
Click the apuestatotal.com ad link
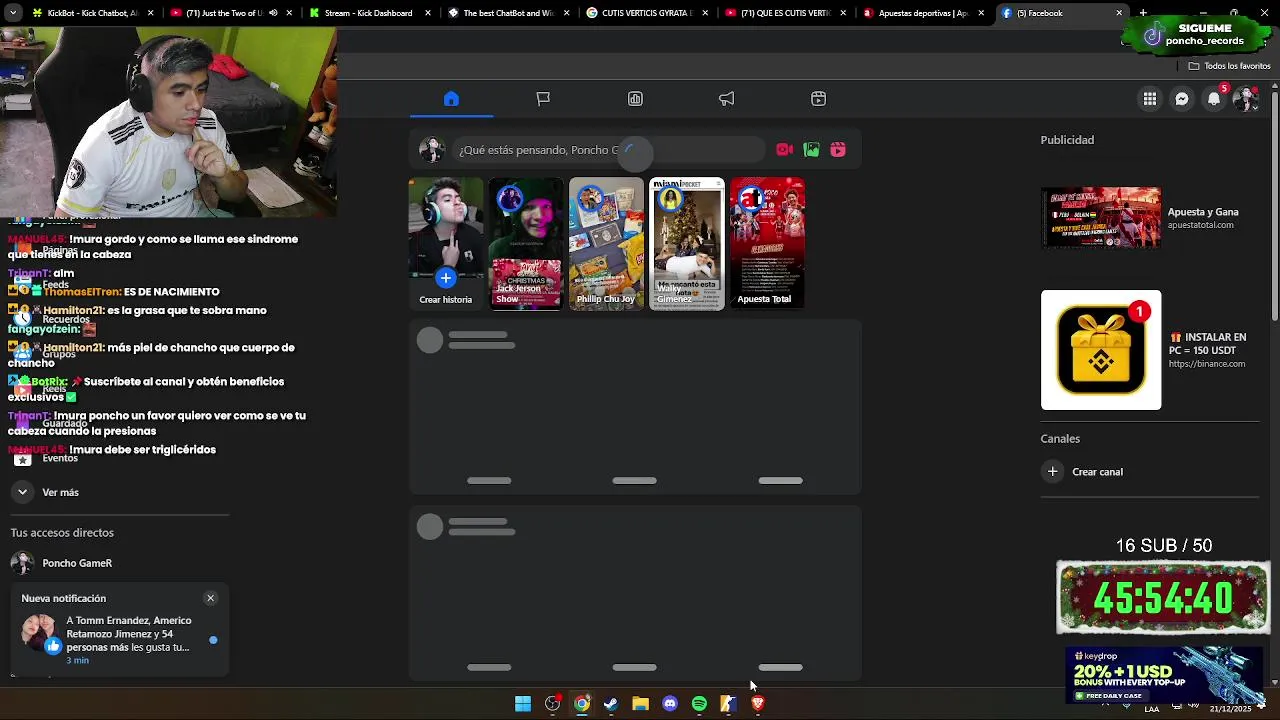click(1201, 225)
